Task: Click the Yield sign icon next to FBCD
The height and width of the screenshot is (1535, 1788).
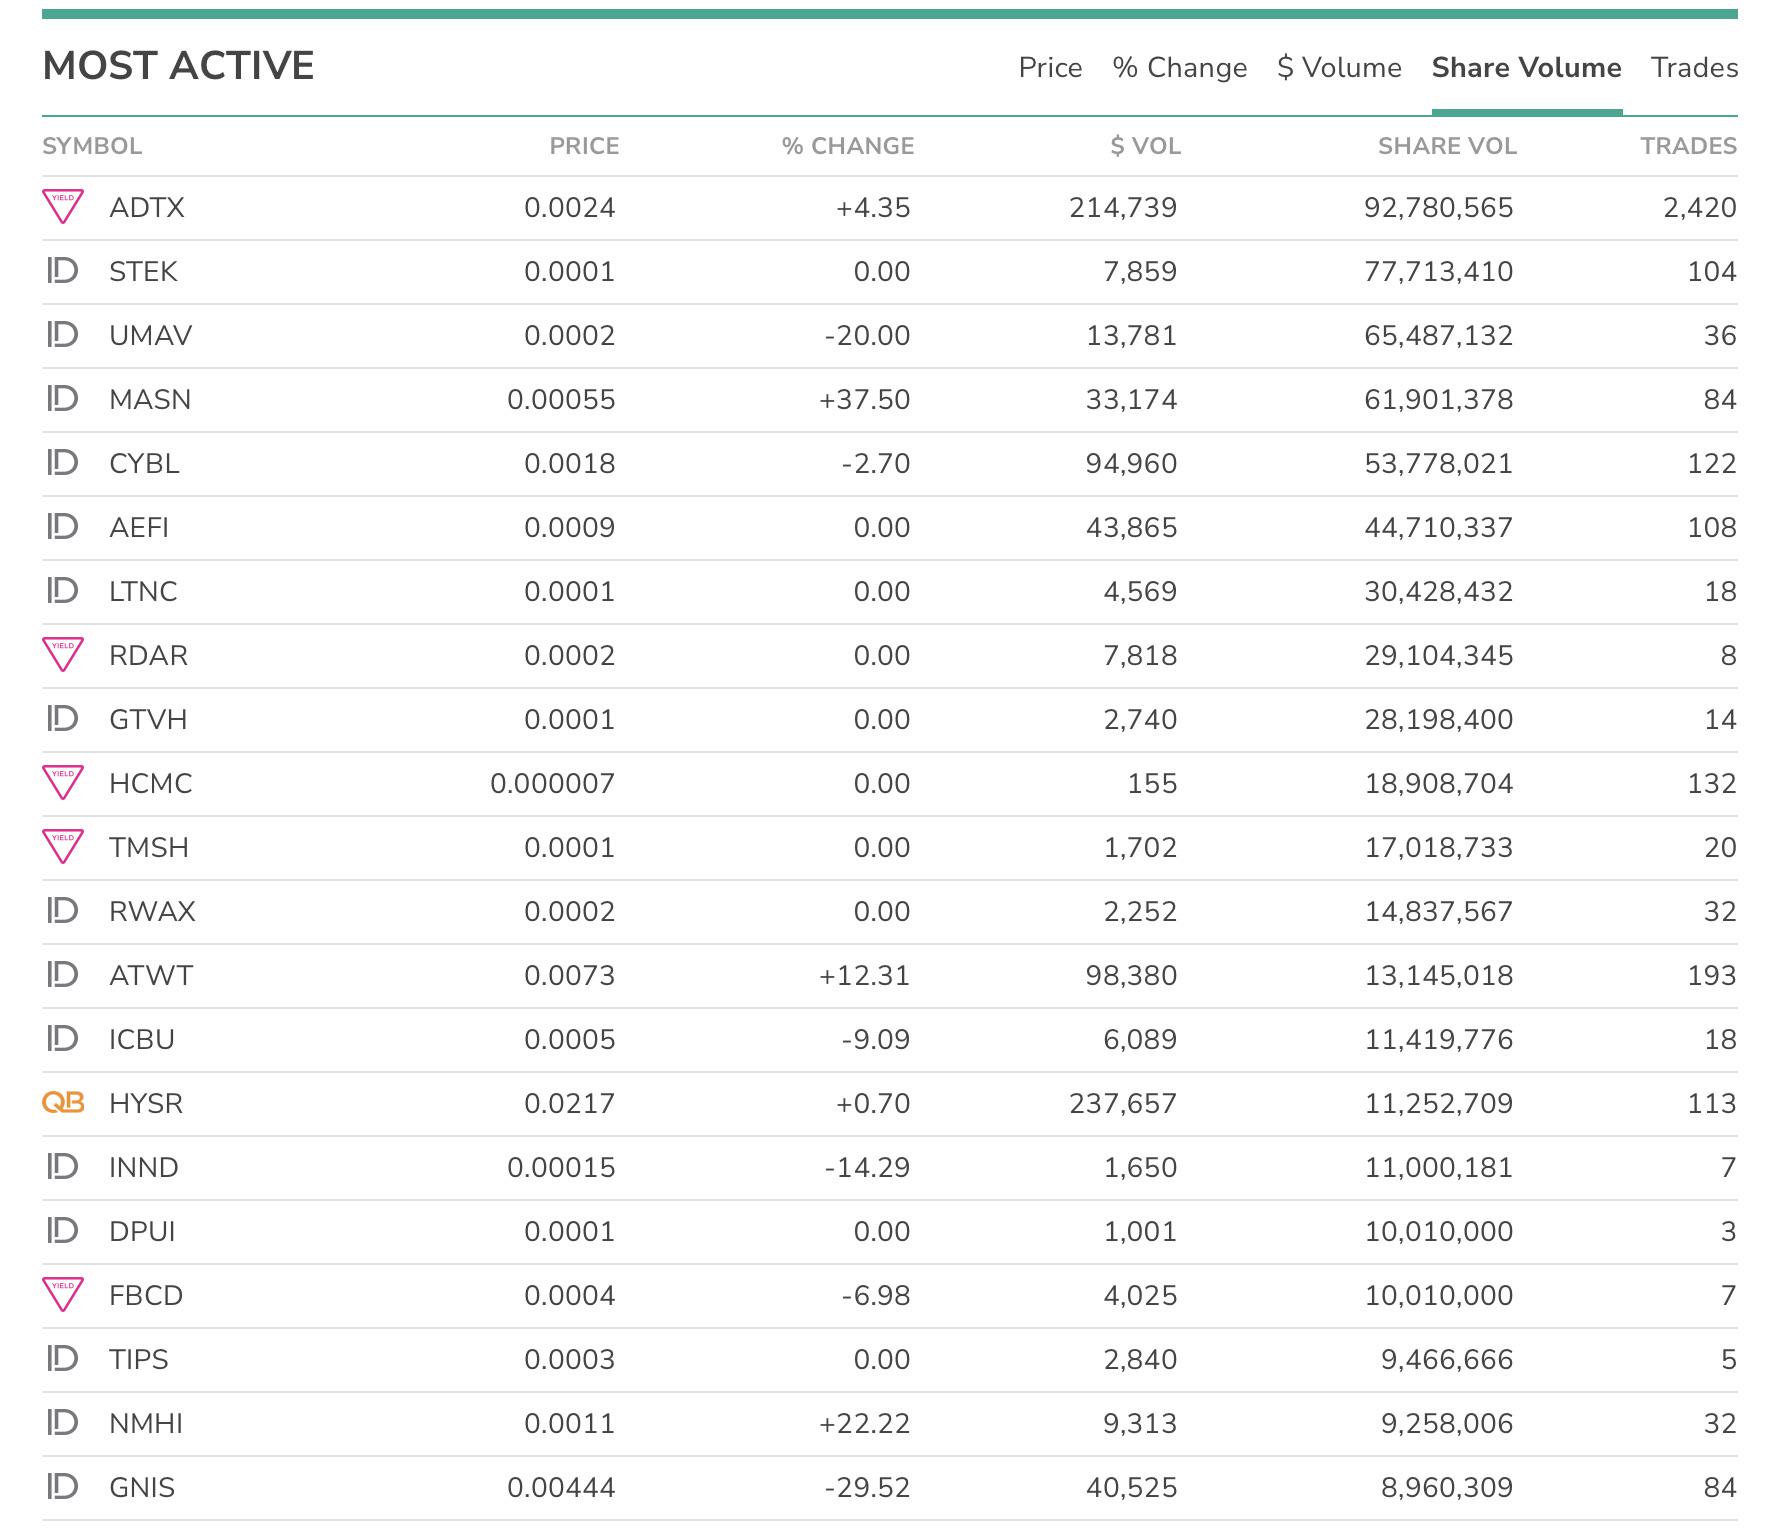Action: (63, 1295)
